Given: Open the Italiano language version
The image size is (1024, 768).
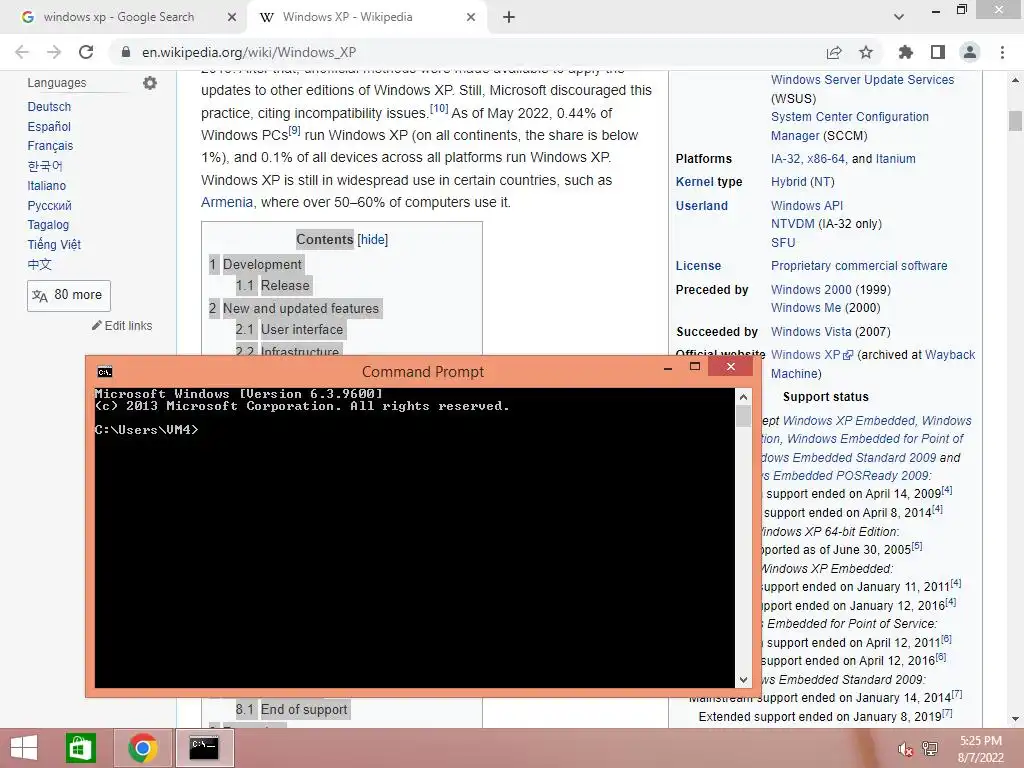Looking at the screenshot, I should coord(46,185).
